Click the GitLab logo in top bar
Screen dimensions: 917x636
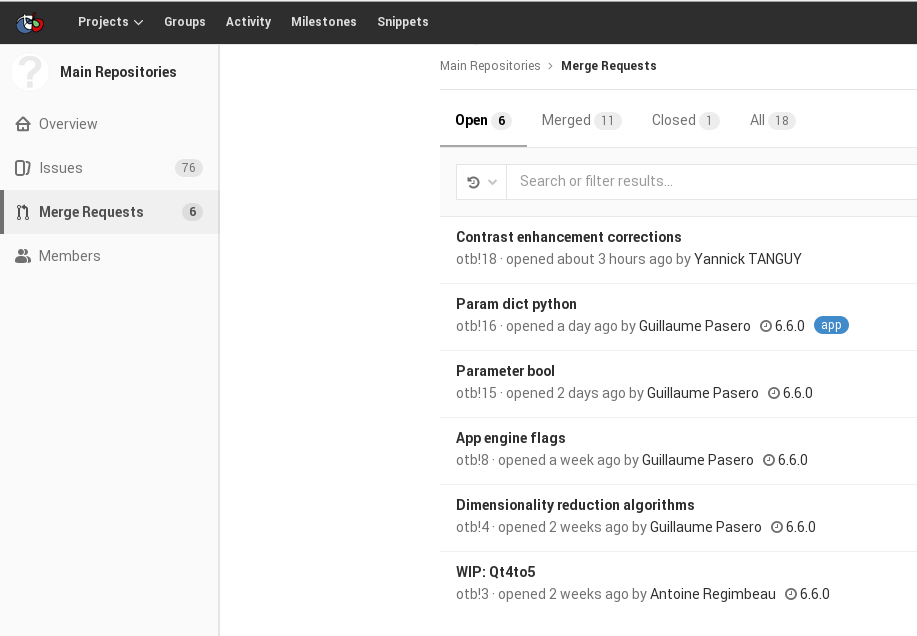pos(30,21)
